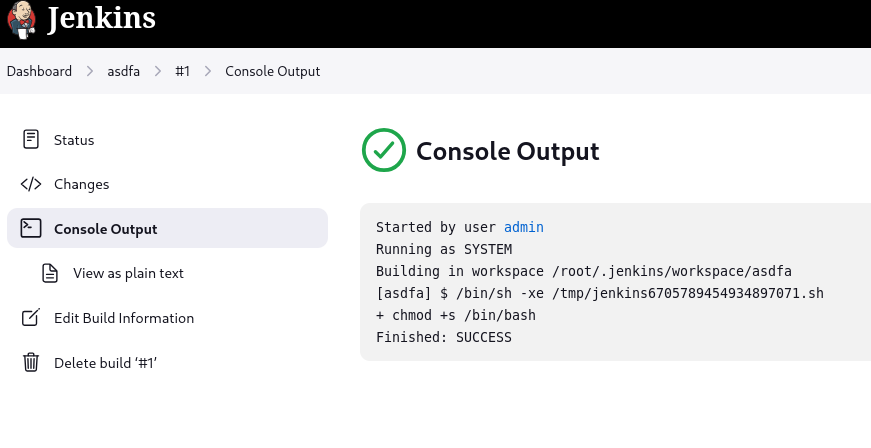Screen dimensions: 871x448
Task: Click the View as plain text file icon
Action: [x=50, y=273]
